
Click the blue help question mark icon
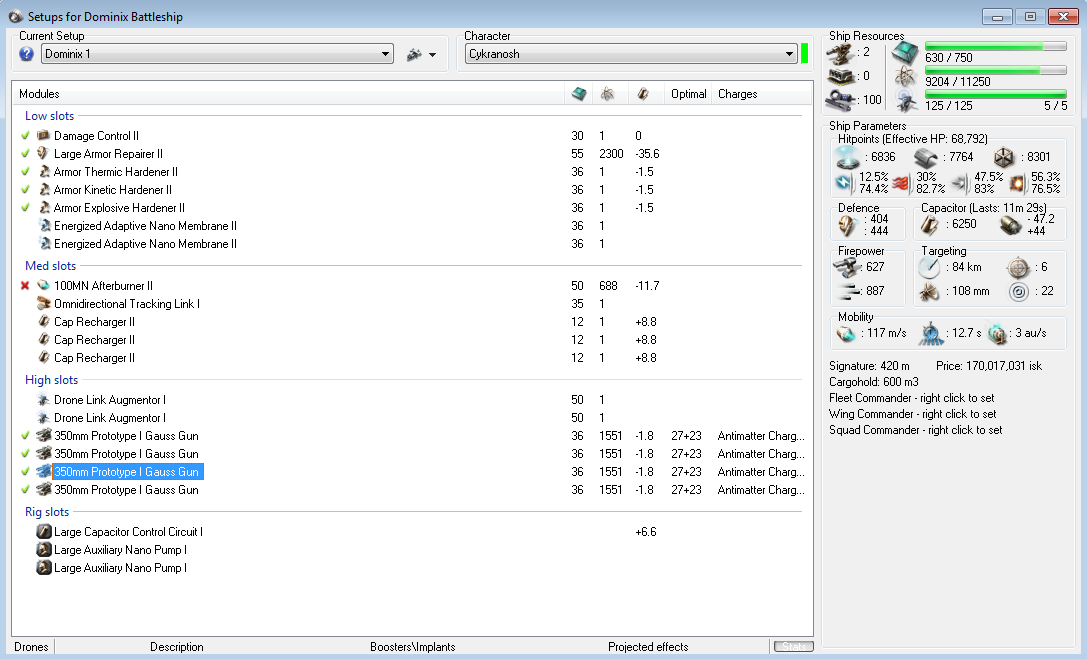[26, 54]
